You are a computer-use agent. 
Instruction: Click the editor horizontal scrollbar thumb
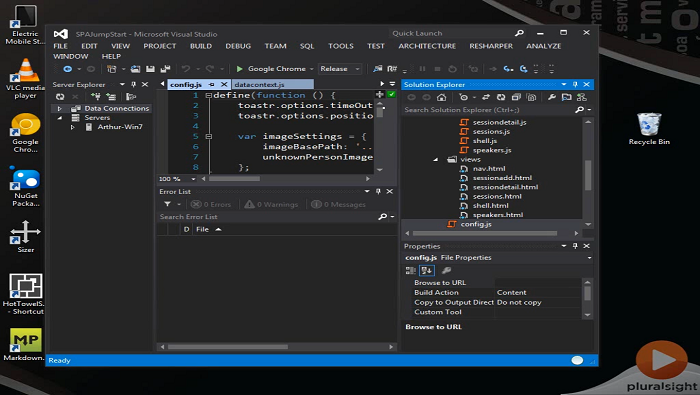pyautogui.click(x=234, y=179)
